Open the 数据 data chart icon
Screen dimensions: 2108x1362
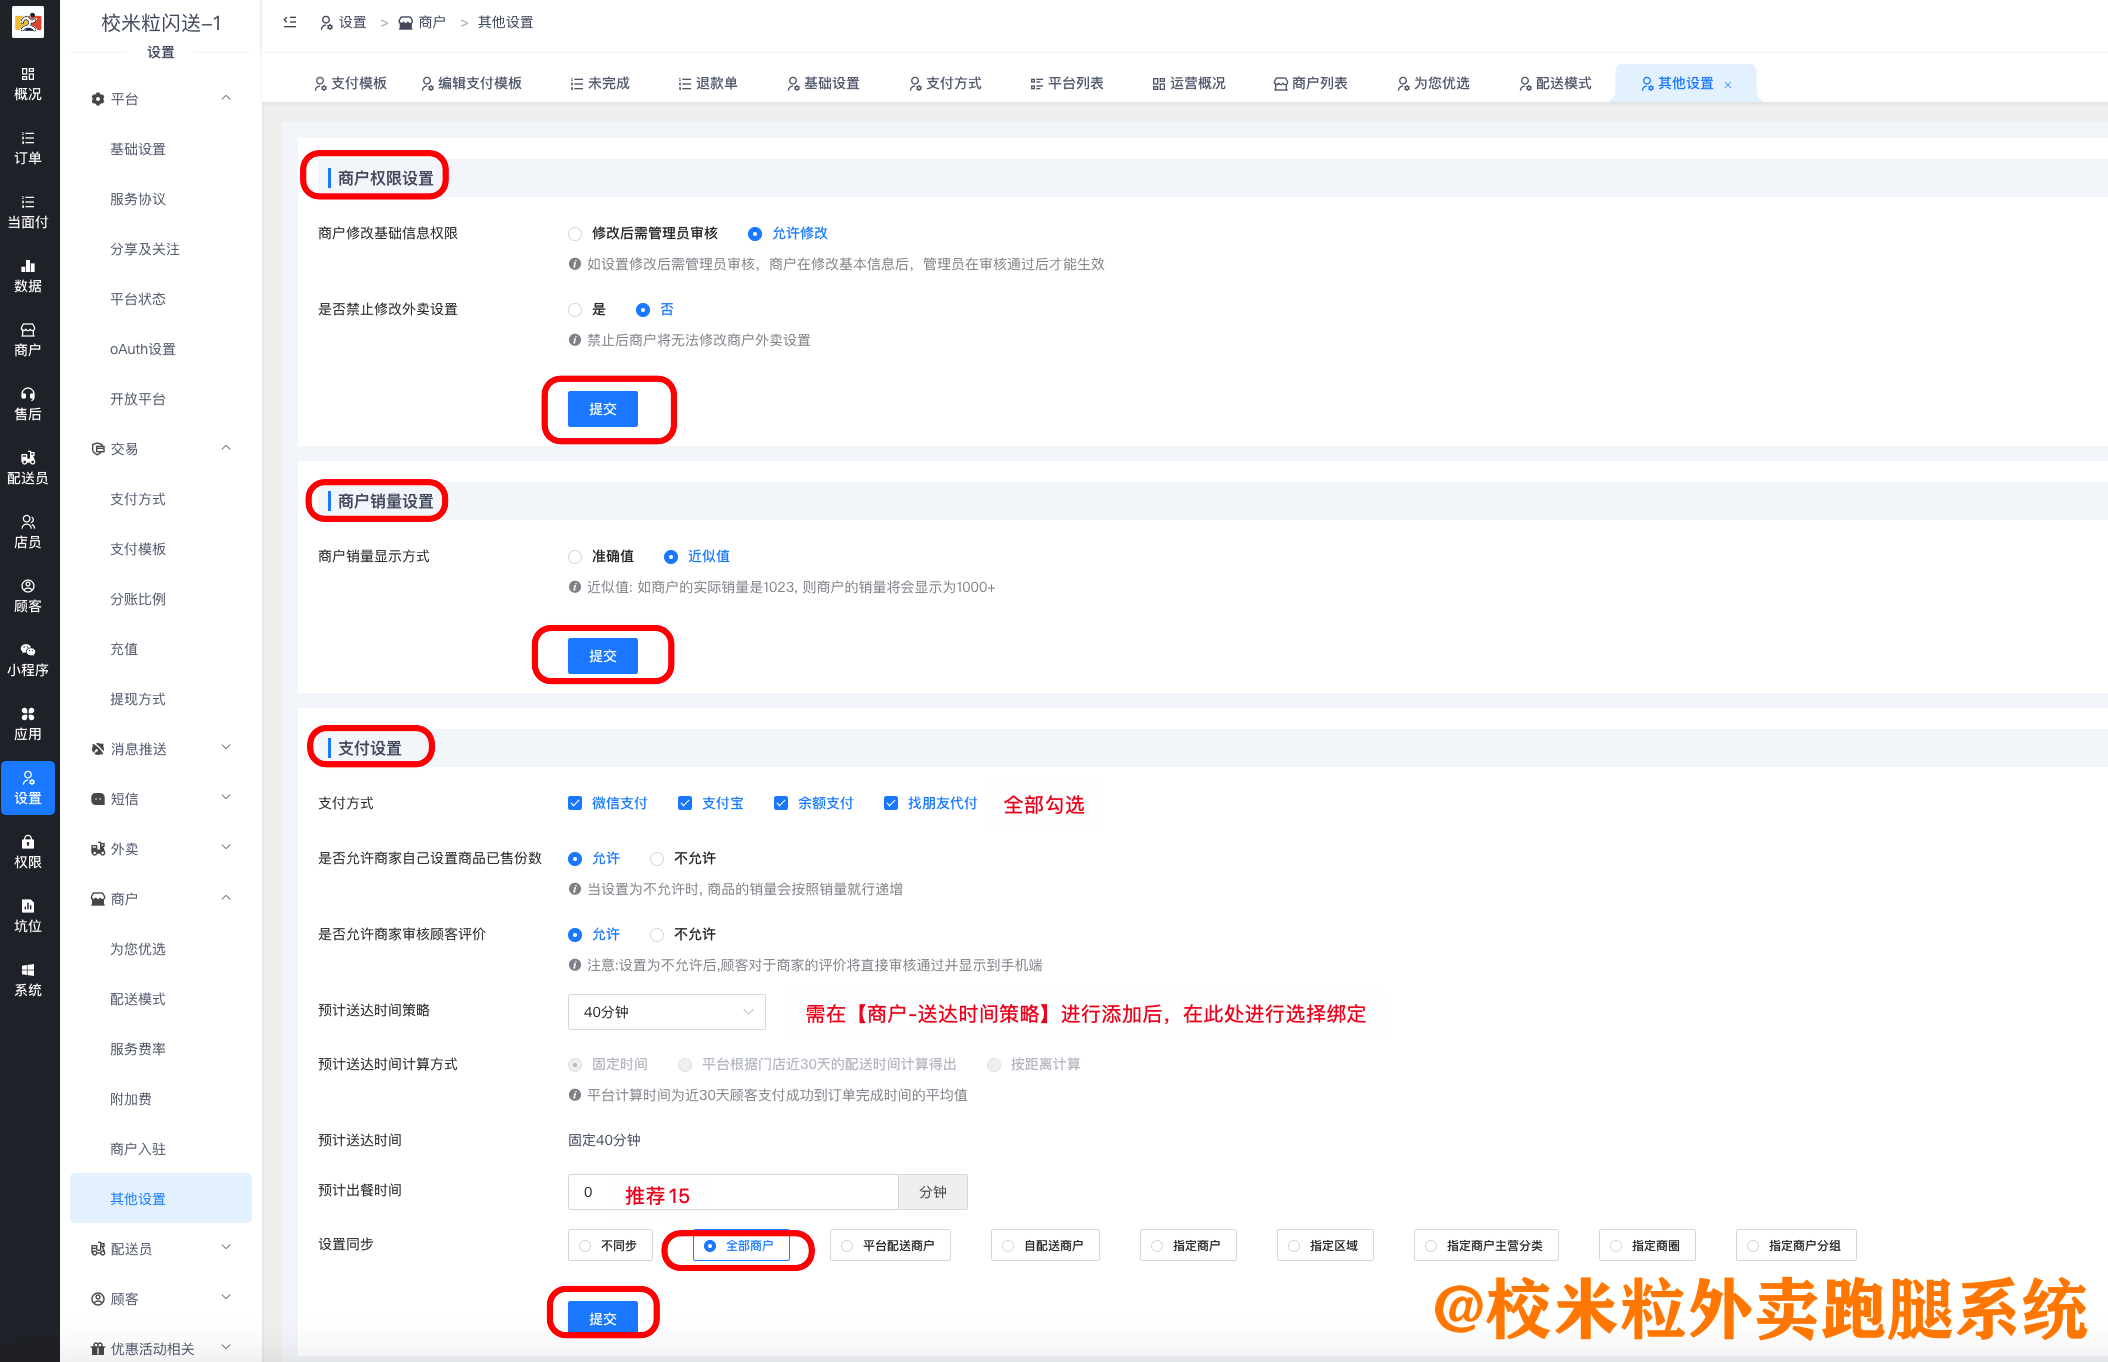coord(28,275)
